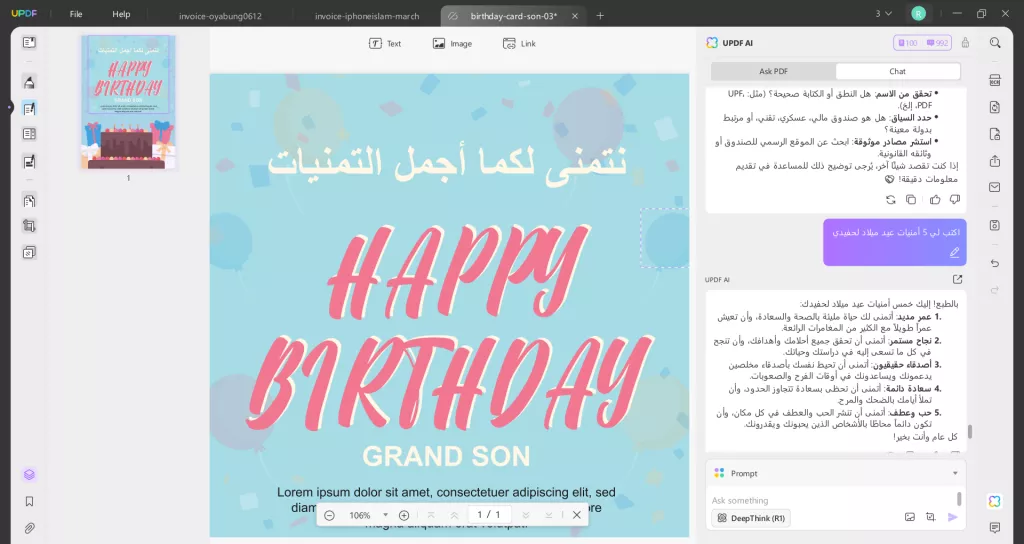Image resolution: width=1024 pixels, height=544 pixels.
Task: Undo the last edit
Action: click(995, 263)
